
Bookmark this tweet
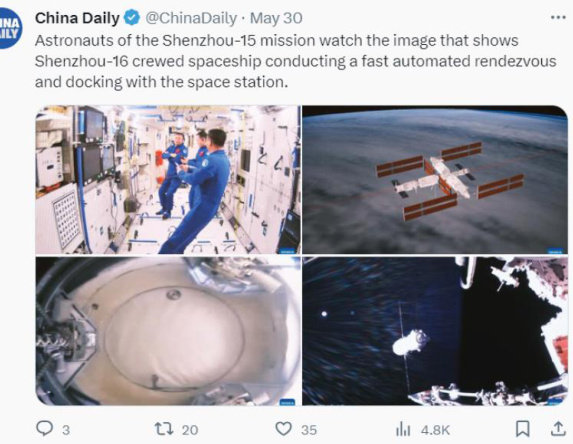(523, 429)
